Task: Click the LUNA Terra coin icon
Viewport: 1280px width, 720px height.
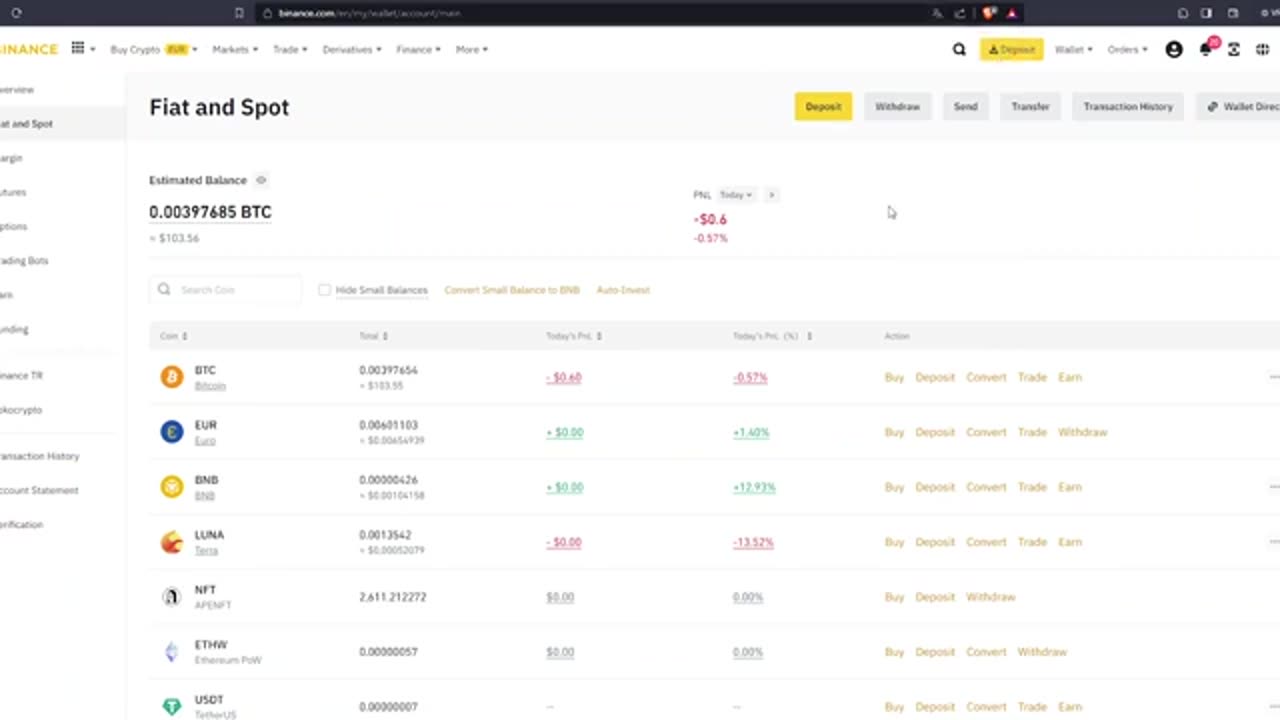Action: point(172,541)
